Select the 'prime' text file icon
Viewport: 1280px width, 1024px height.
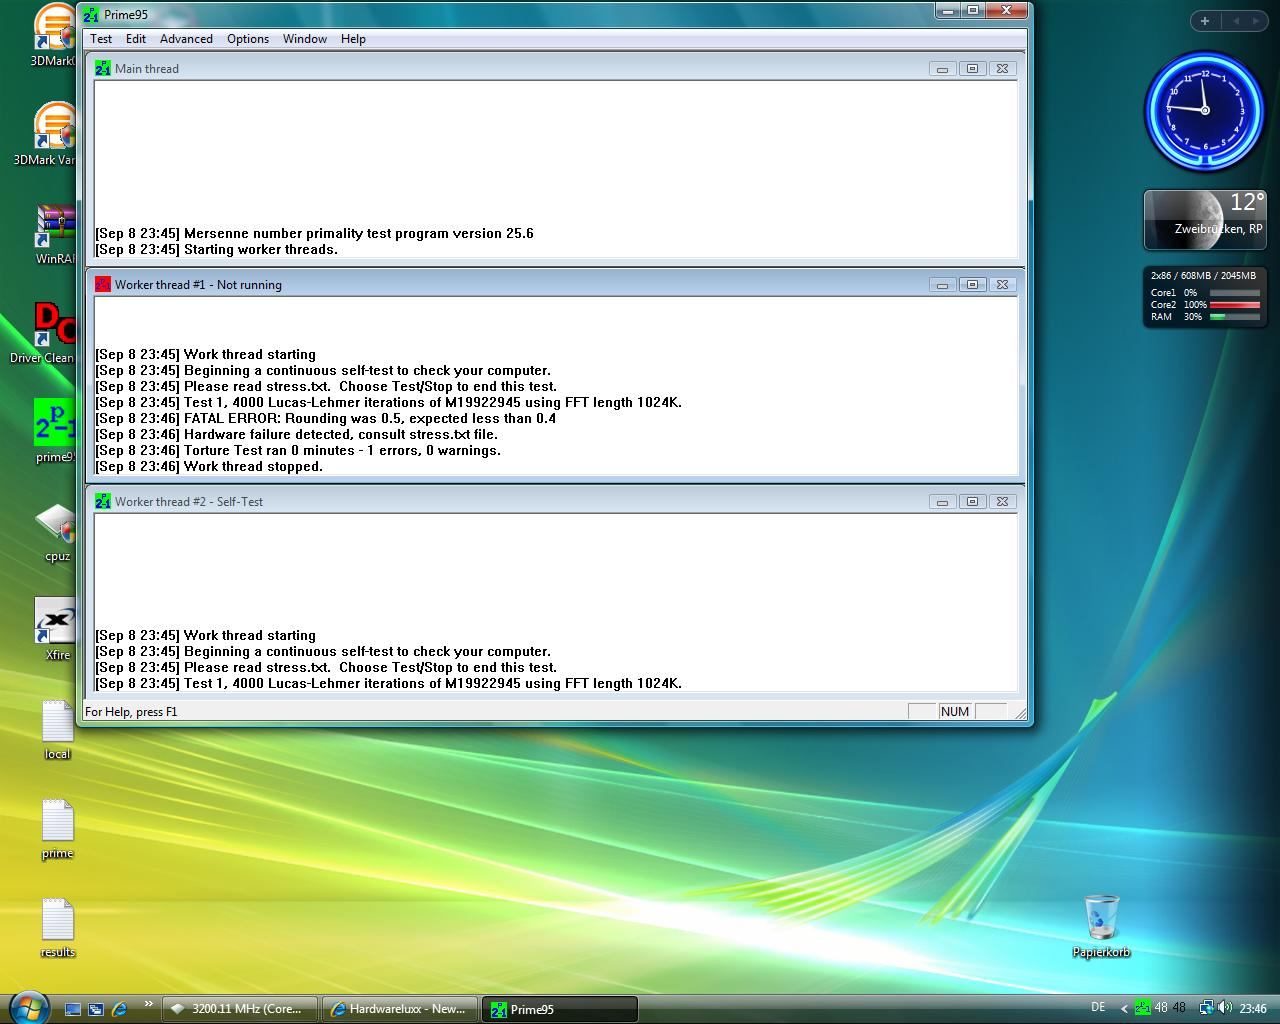point(57,828)
